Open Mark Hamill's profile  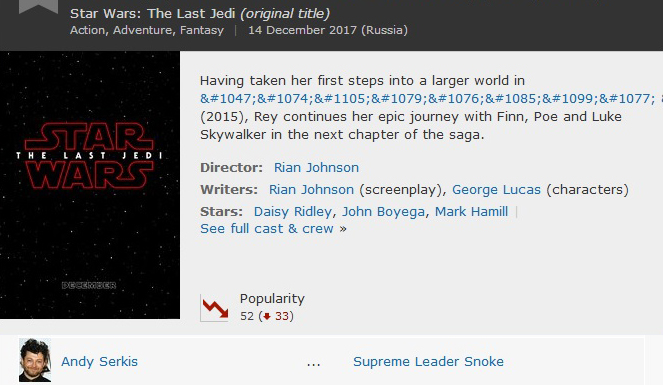471,212
